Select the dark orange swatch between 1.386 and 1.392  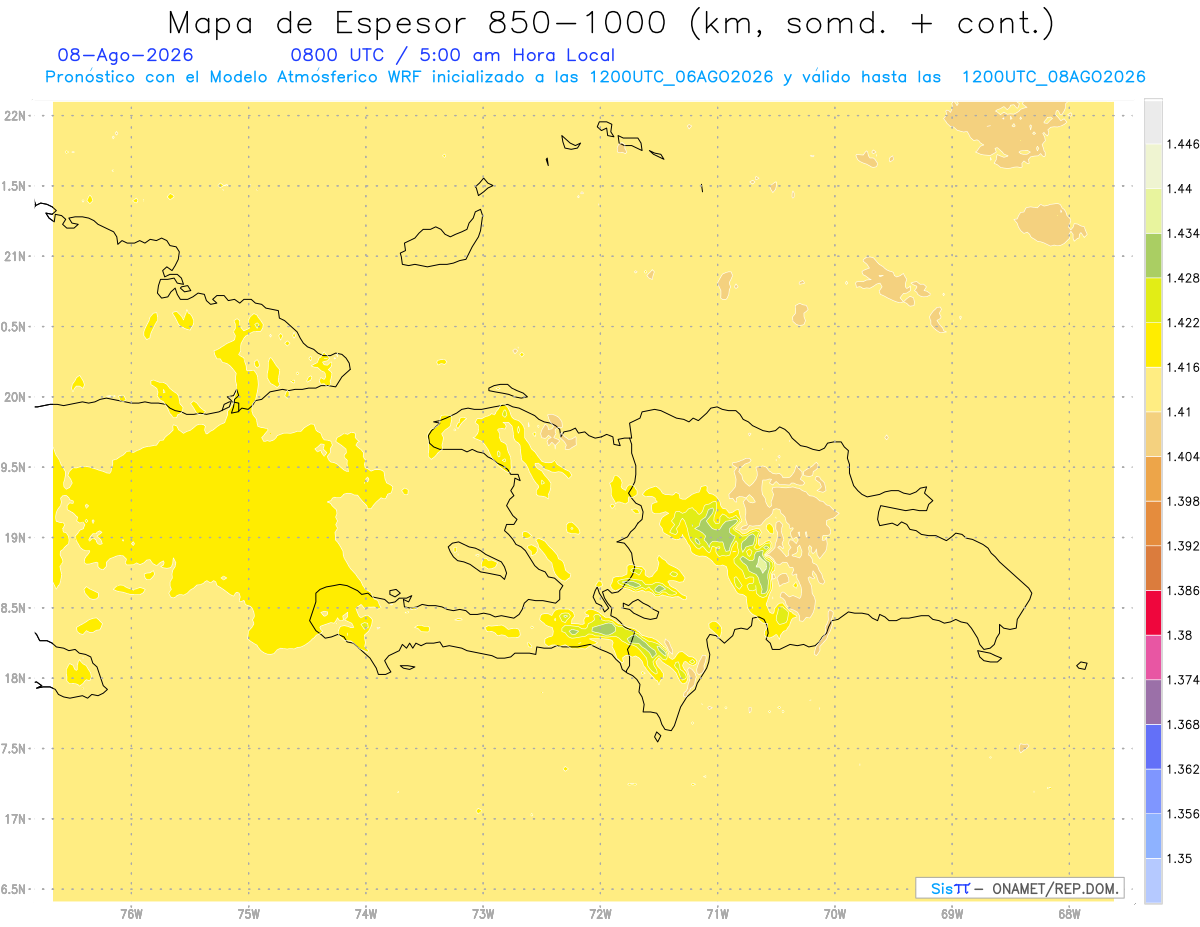tap(1153, 568)
